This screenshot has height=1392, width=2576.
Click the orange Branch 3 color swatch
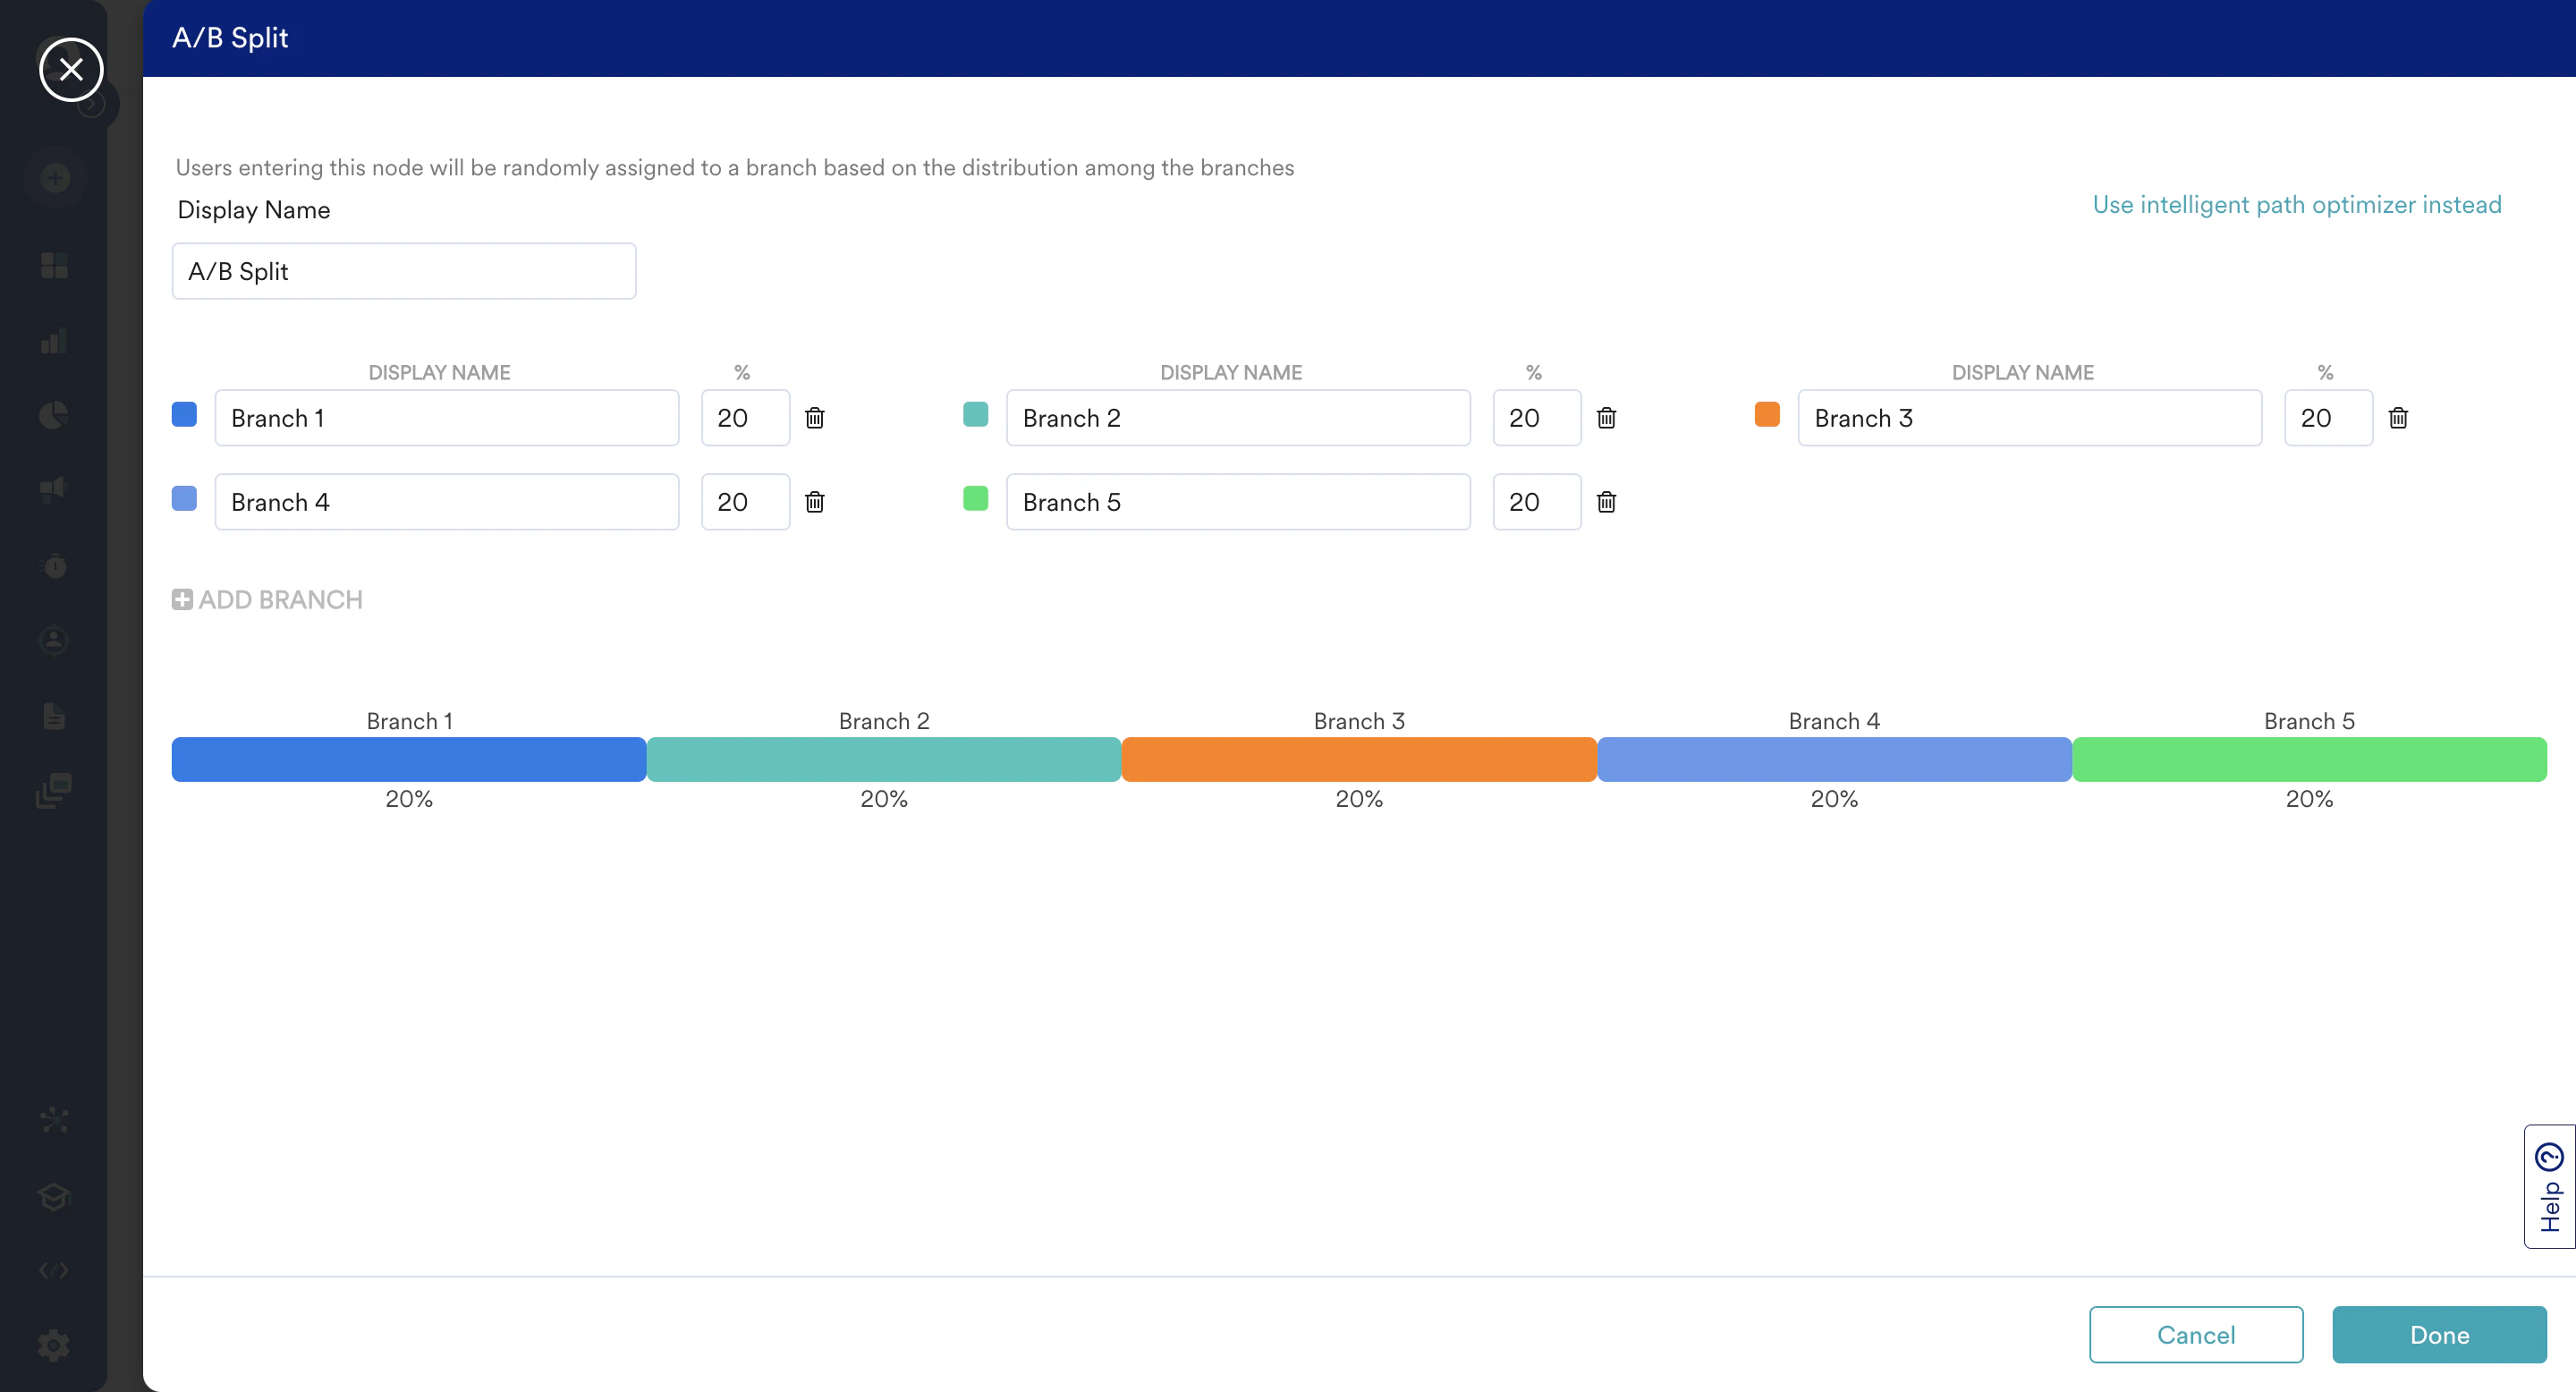[x=1767, y=415]
